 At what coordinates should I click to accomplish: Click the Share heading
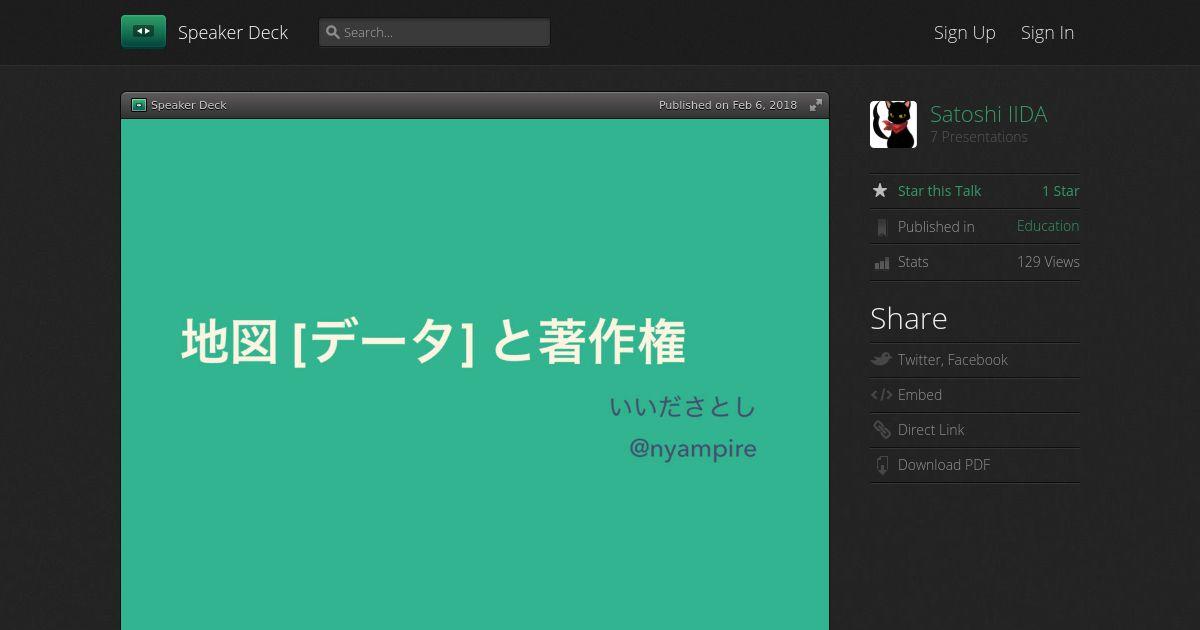pos(908,318)
